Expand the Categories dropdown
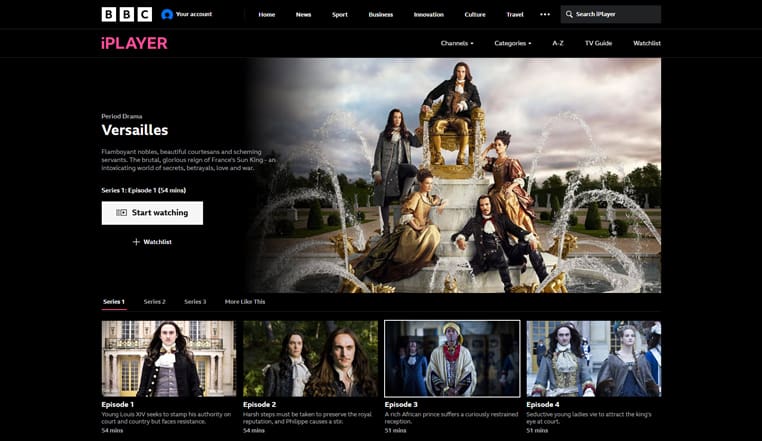 click(513, 43)
